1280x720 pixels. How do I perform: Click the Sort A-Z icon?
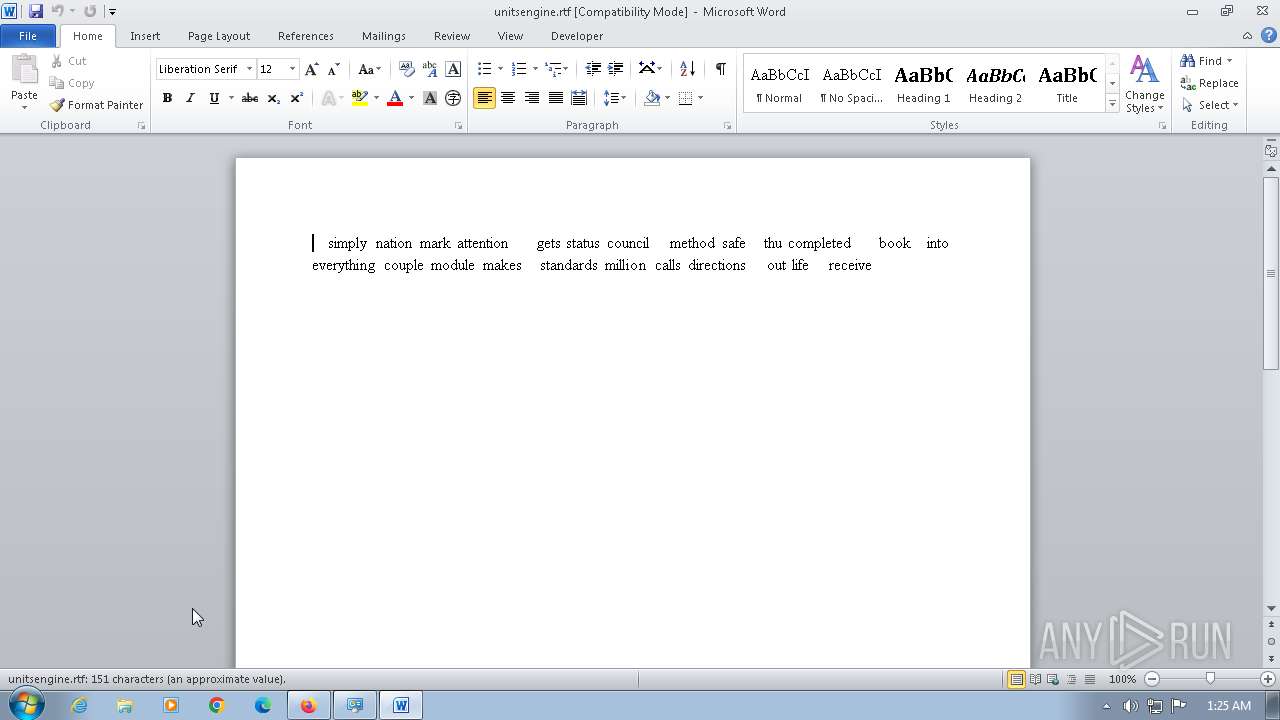[687, 69]
